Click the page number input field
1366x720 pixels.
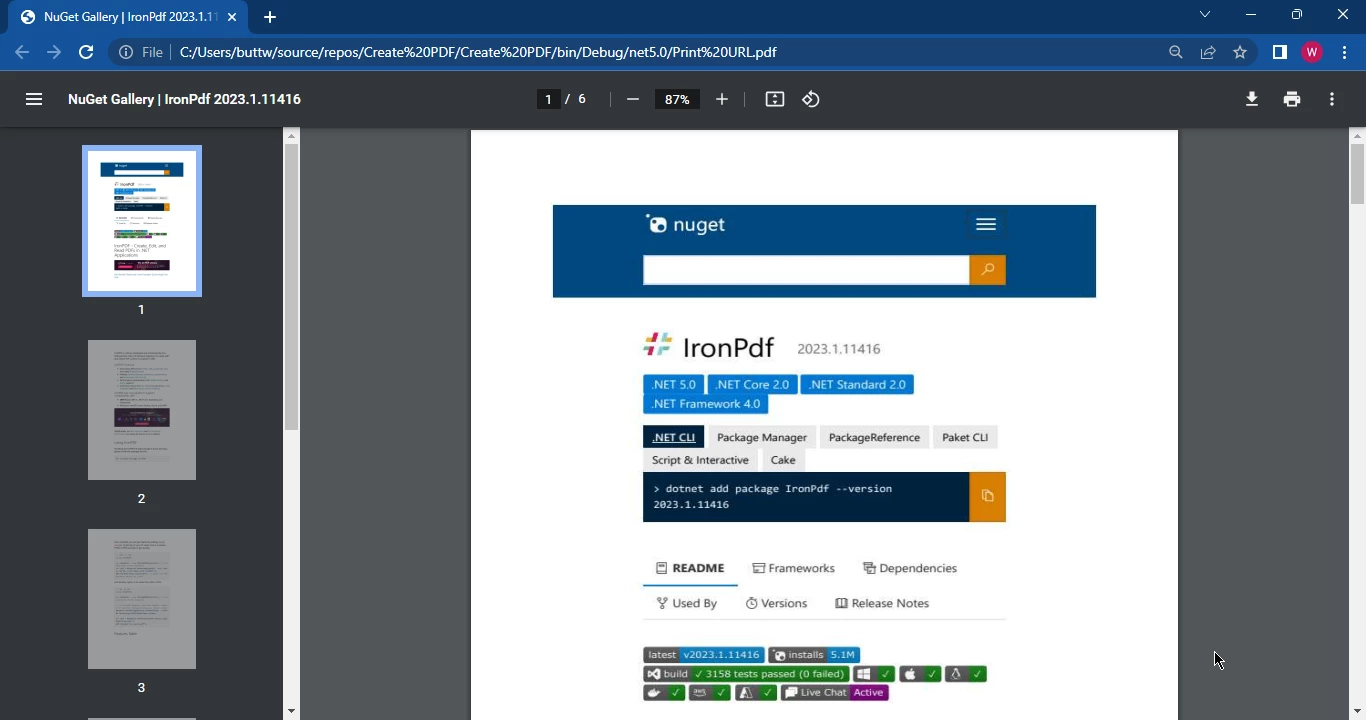pyautogui.click(x=548, y=99)
